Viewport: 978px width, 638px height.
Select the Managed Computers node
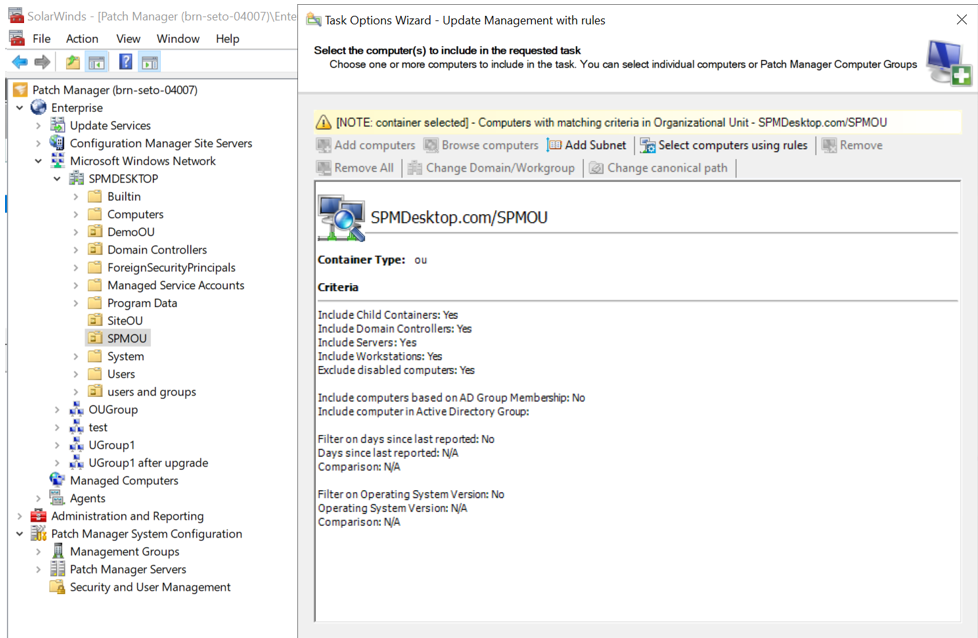pos(123,480)
